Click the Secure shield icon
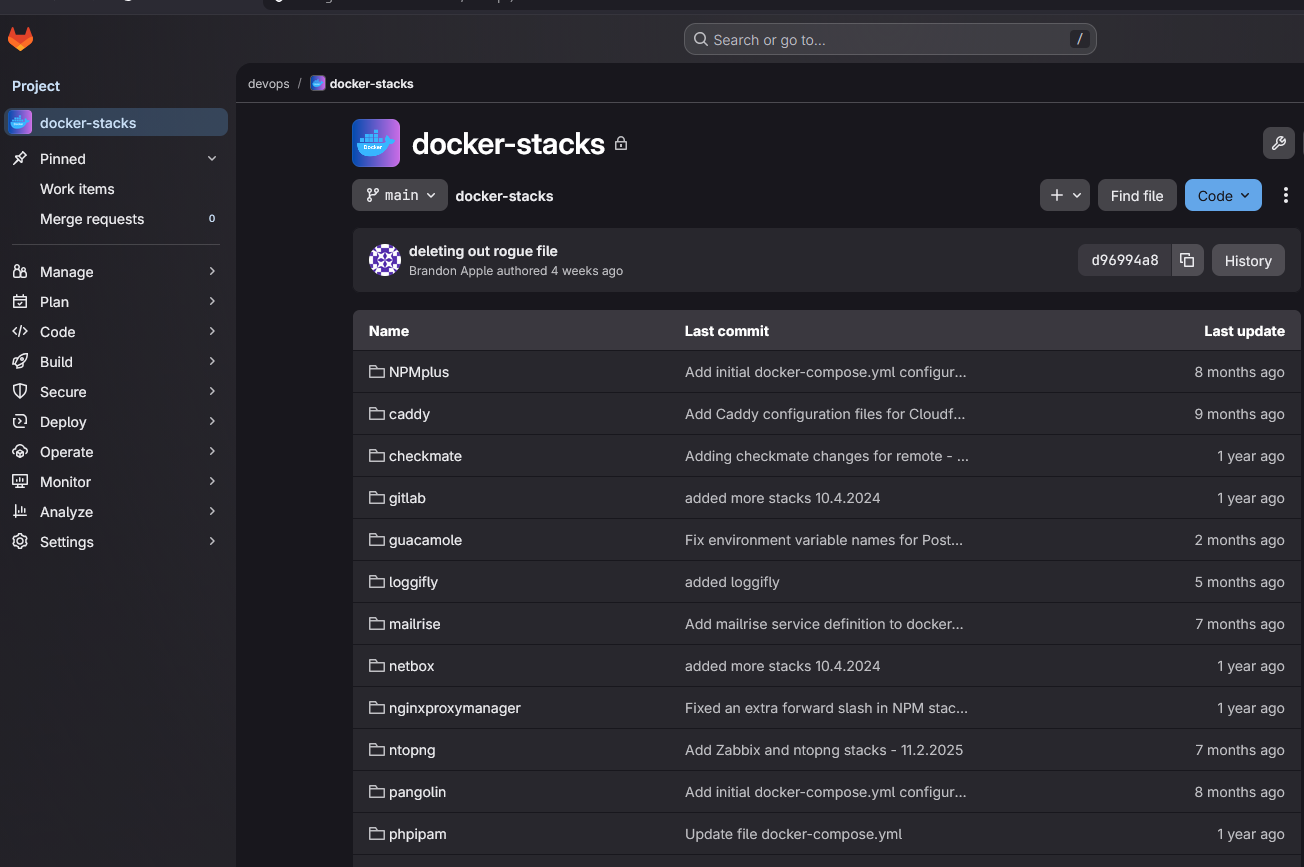The width and height of the screenshot is (1304, 867). [x=19, y=392]
